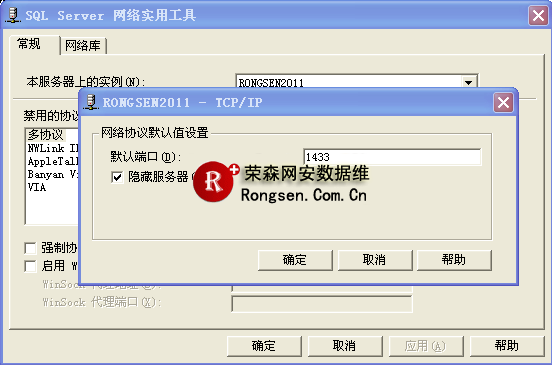
Task: Open the server instance RONGSEN2011 dropdown
Action: [x=468, y=82]
